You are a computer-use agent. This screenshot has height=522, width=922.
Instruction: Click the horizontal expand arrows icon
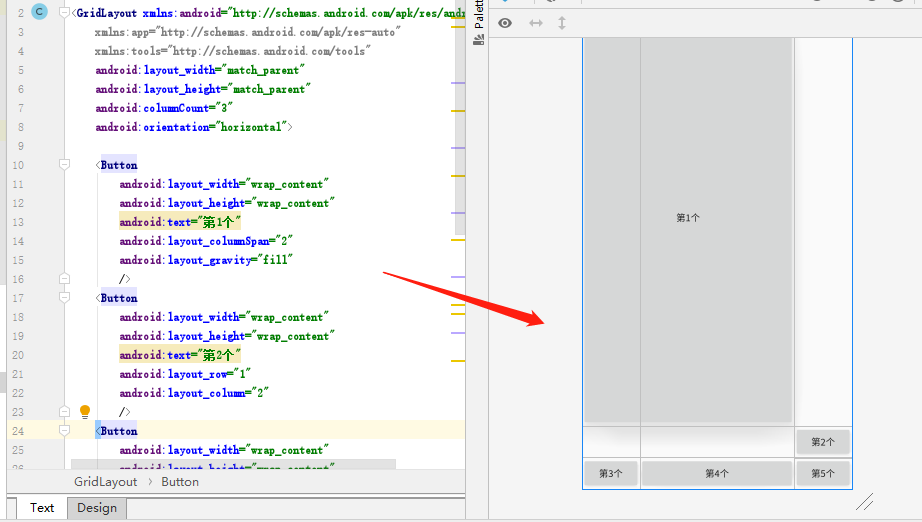tap(536, 23)
